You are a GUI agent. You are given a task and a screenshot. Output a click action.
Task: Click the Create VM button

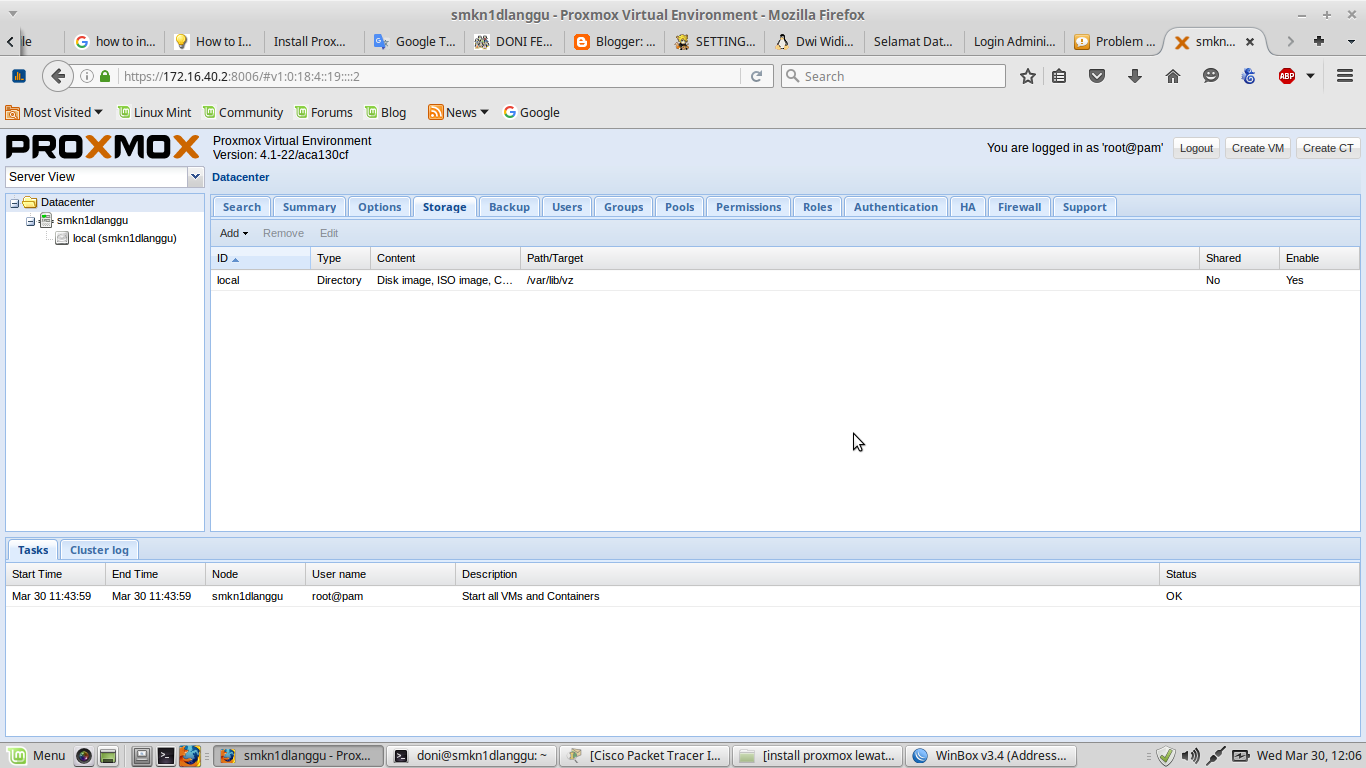pos(1258,148)
